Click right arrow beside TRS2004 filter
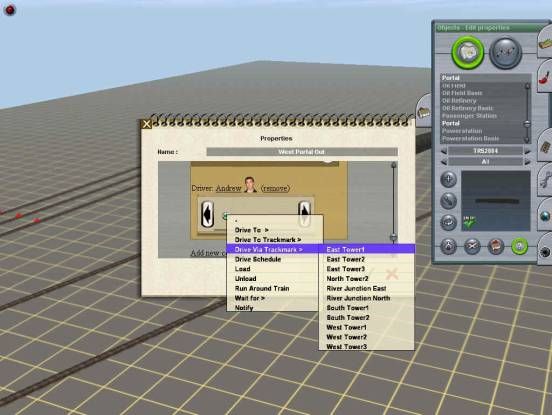 [x=527, y=151]
